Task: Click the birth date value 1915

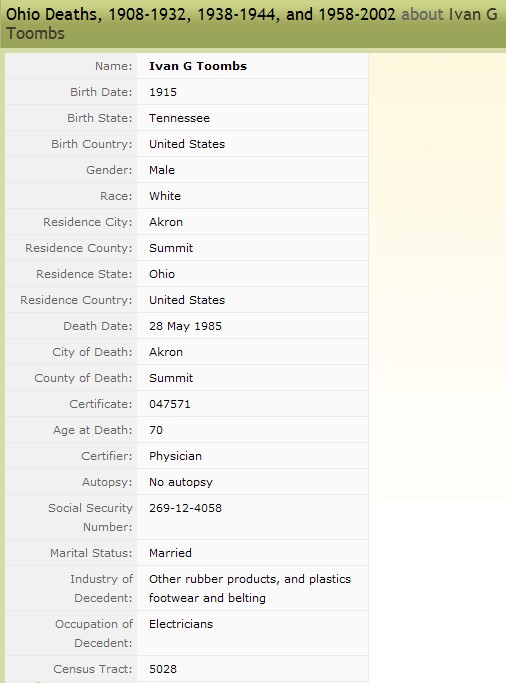Action: pos(163,92)
